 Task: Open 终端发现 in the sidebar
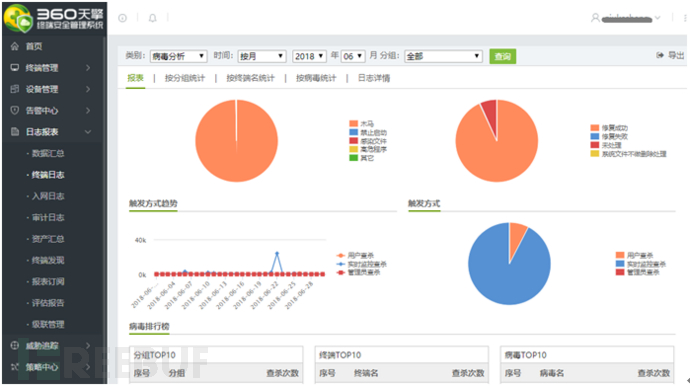48,260
